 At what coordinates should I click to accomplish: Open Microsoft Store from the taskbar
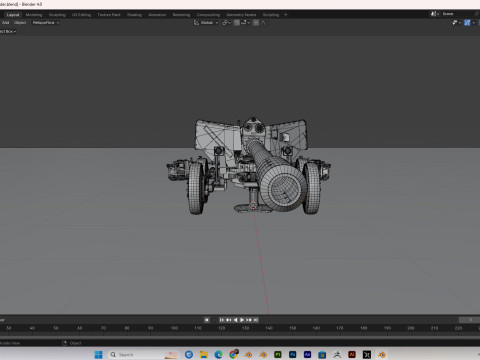[x=322, y=354]
